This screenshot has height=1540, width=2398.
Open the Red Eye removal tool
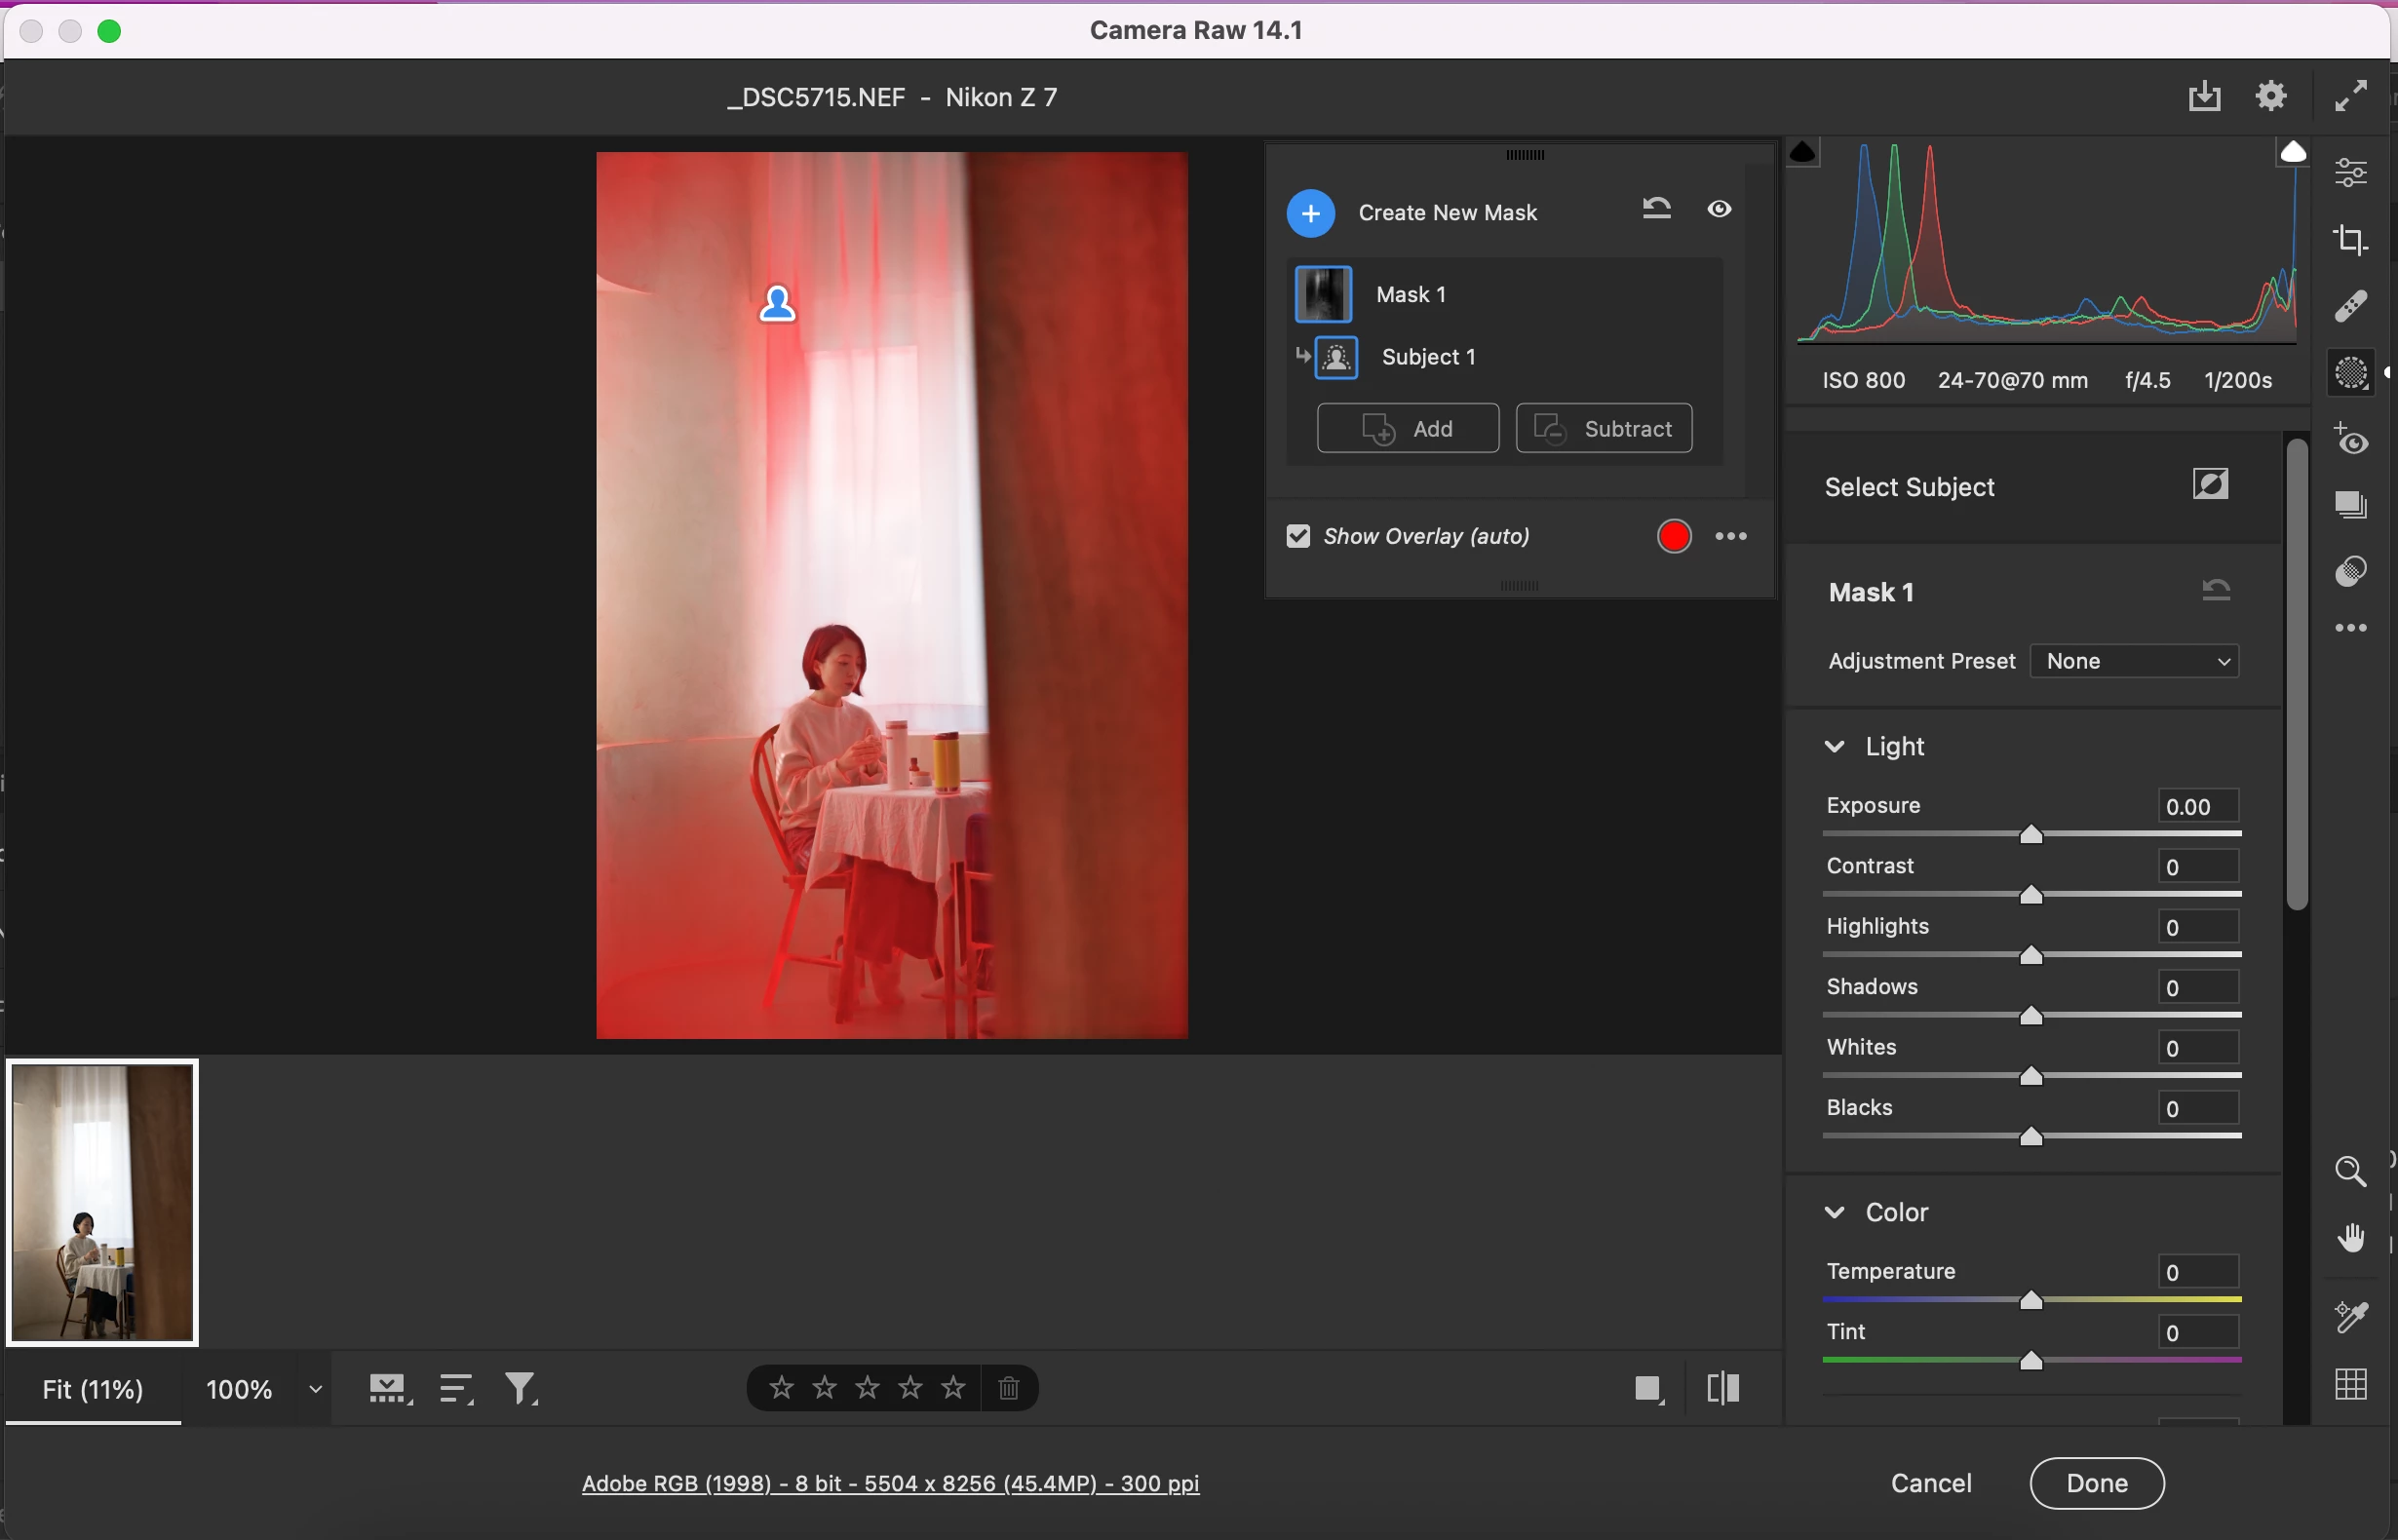2351,440
